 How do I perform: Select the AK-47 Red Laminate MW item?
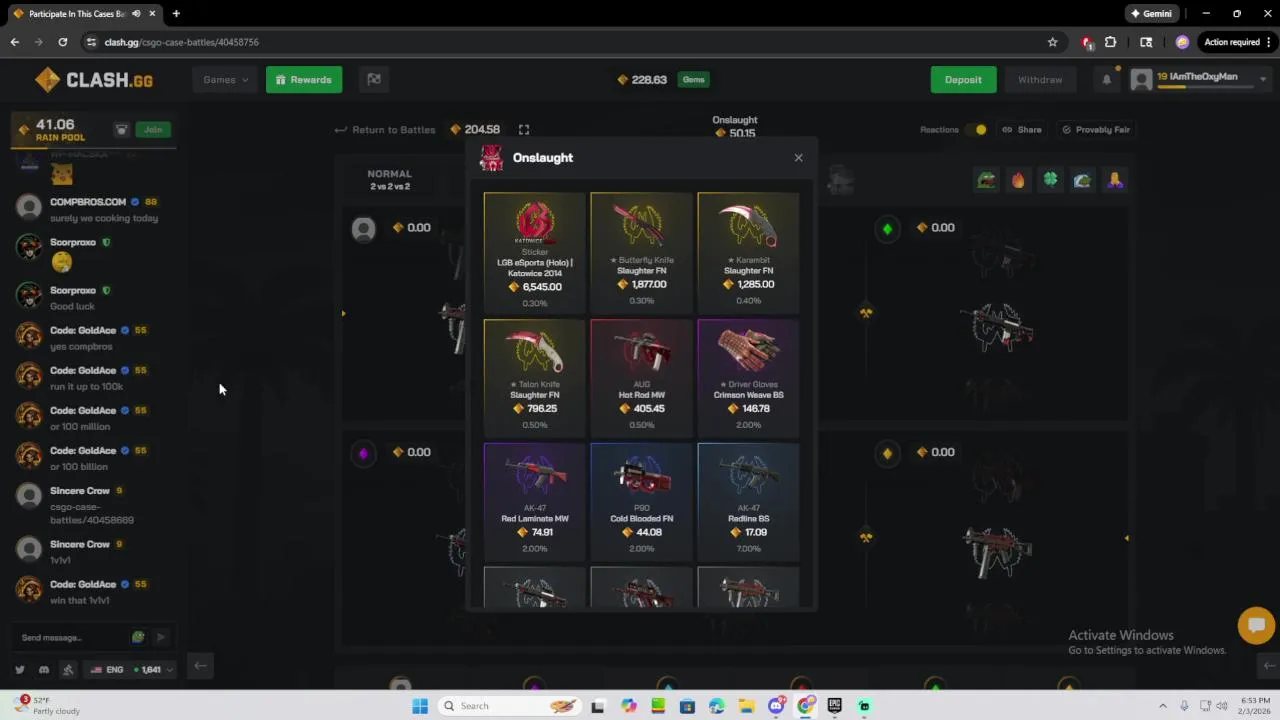pyautogui.click(x=535, y=502)
